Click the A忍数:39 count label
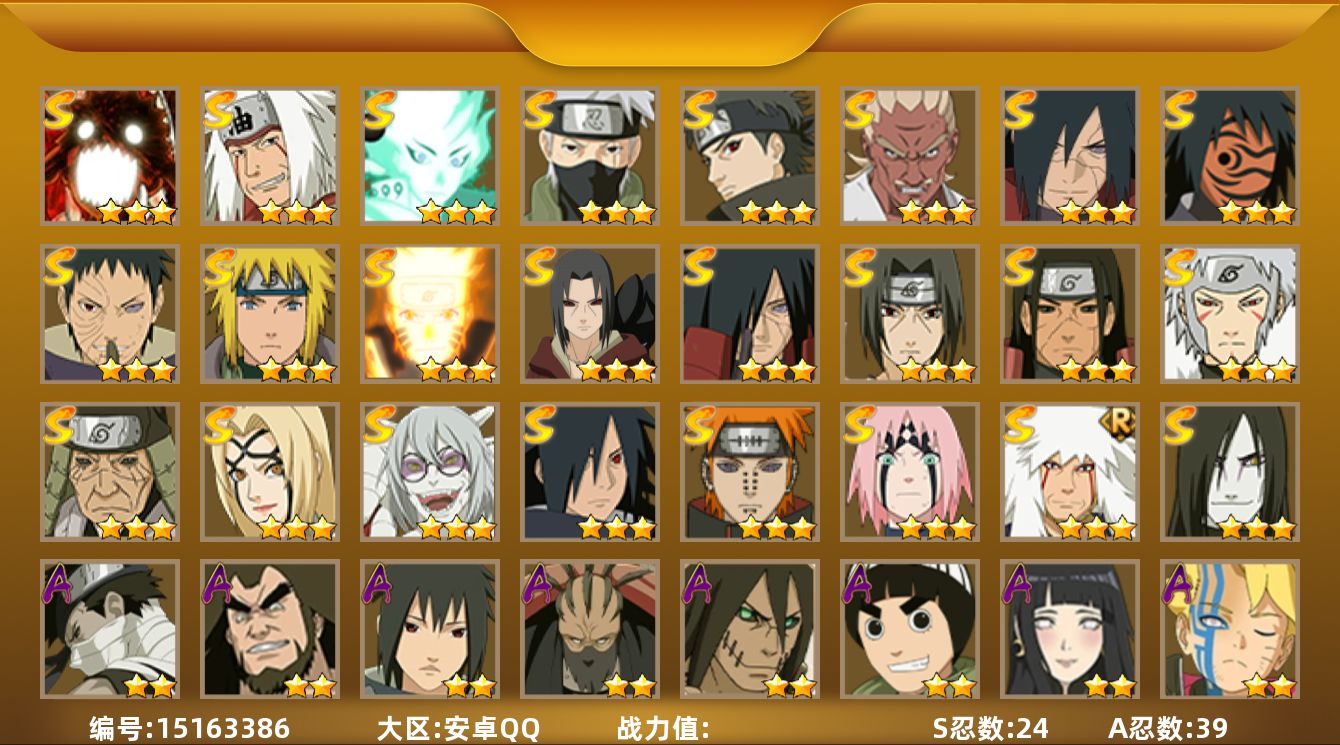Screen dimensions: 1340x745 pos(1168,728)
